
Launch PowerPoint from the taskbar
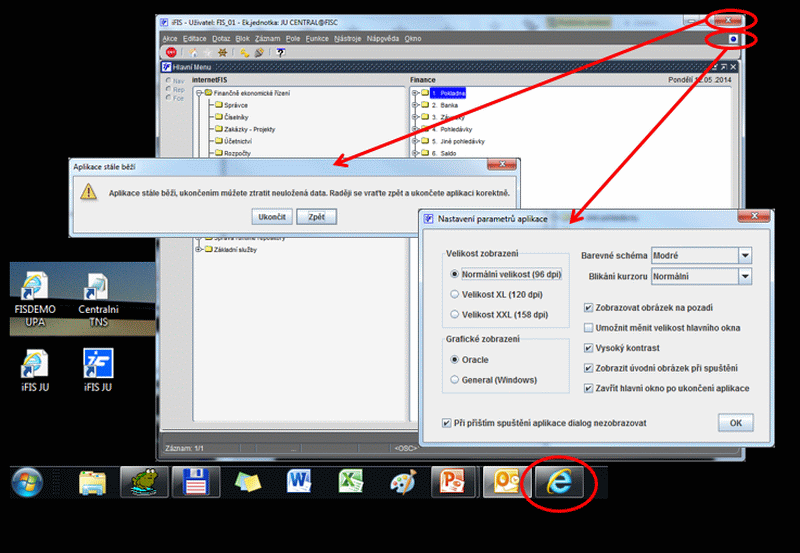[x=454, y=482]
